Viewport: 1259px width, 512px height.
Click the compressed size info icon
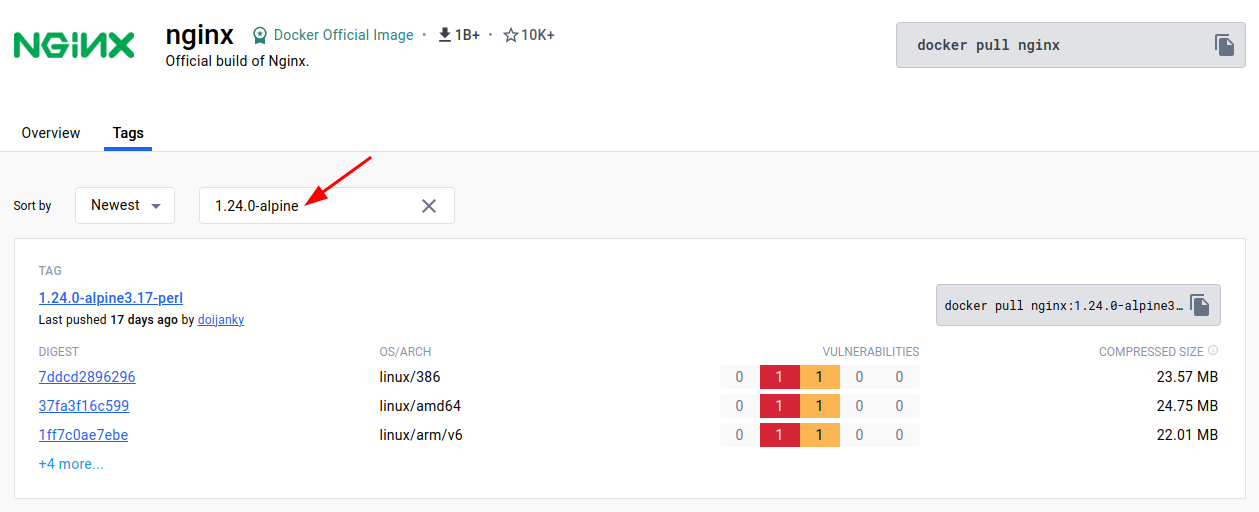pyautogui.click(x=1213, y=351)
